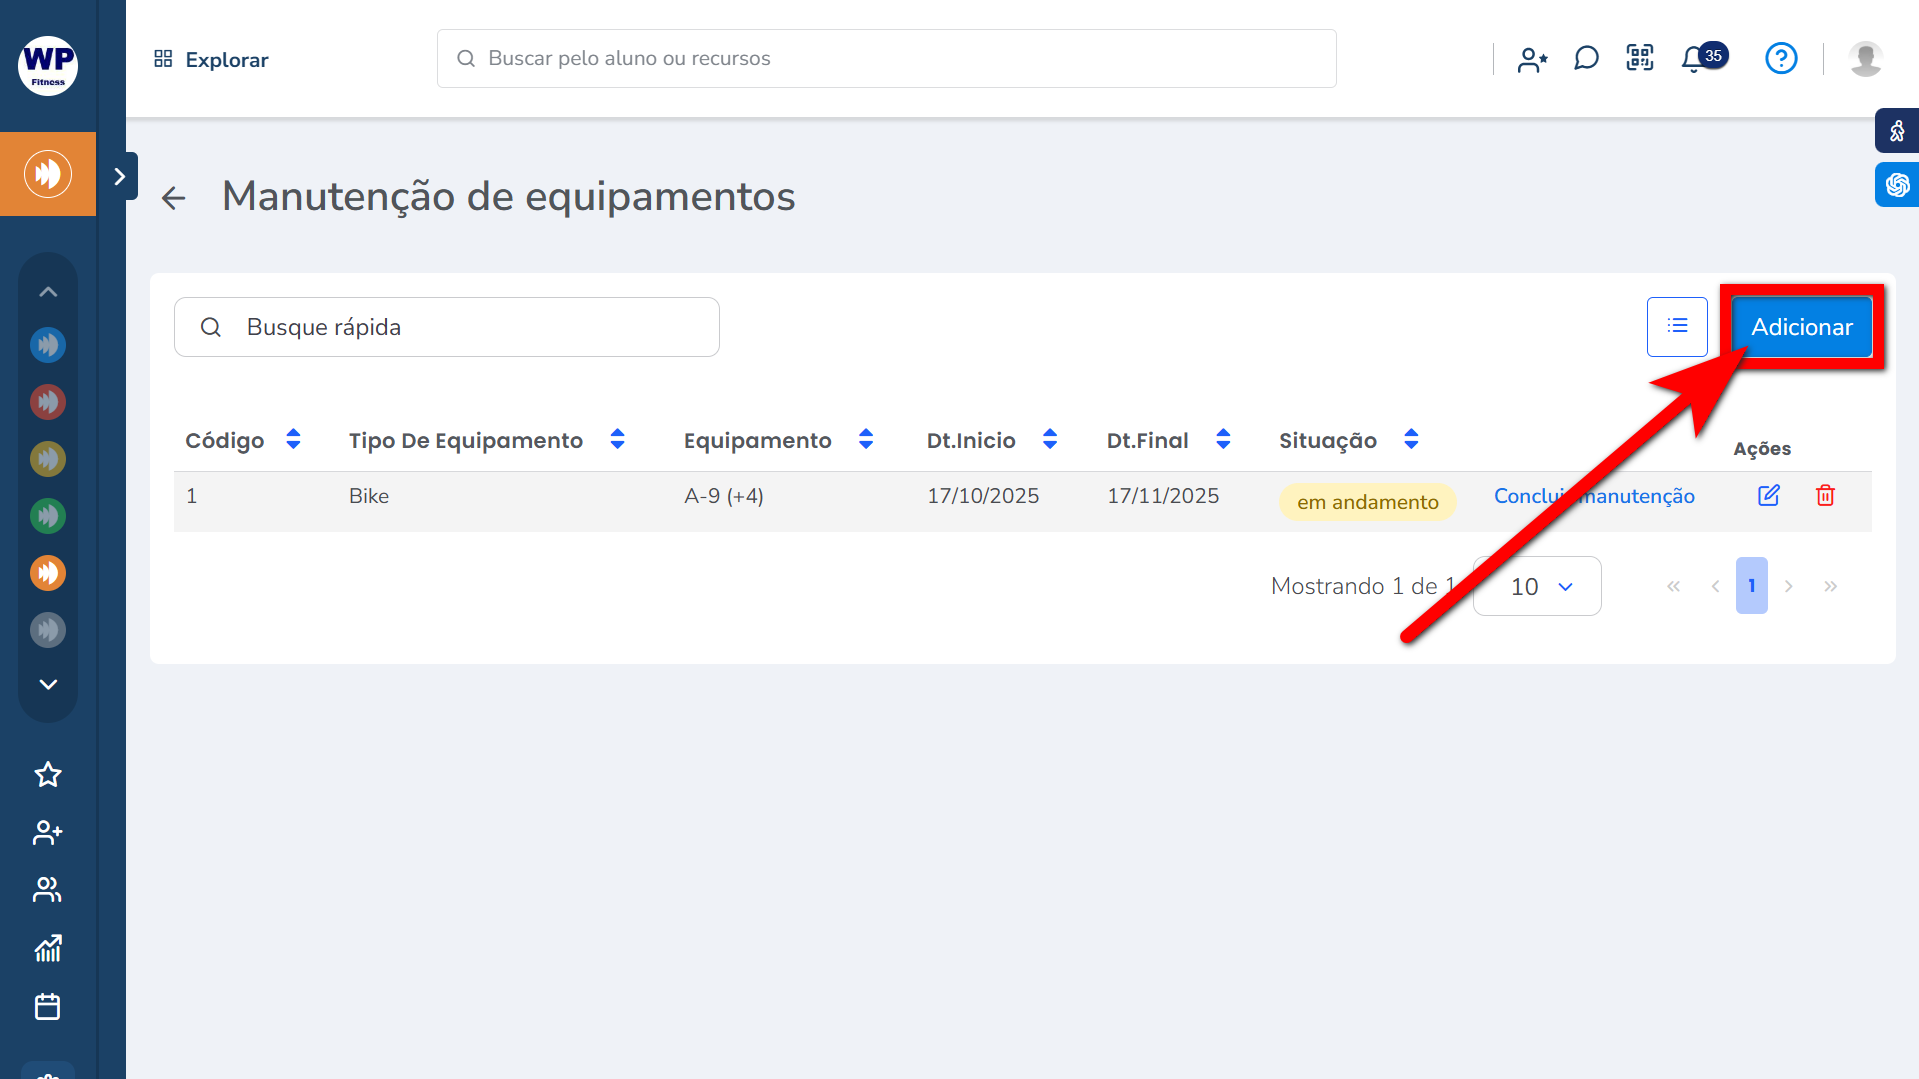Open the notifications bell icon
Screen dimensions: 1919x1079
(1693, 60)
